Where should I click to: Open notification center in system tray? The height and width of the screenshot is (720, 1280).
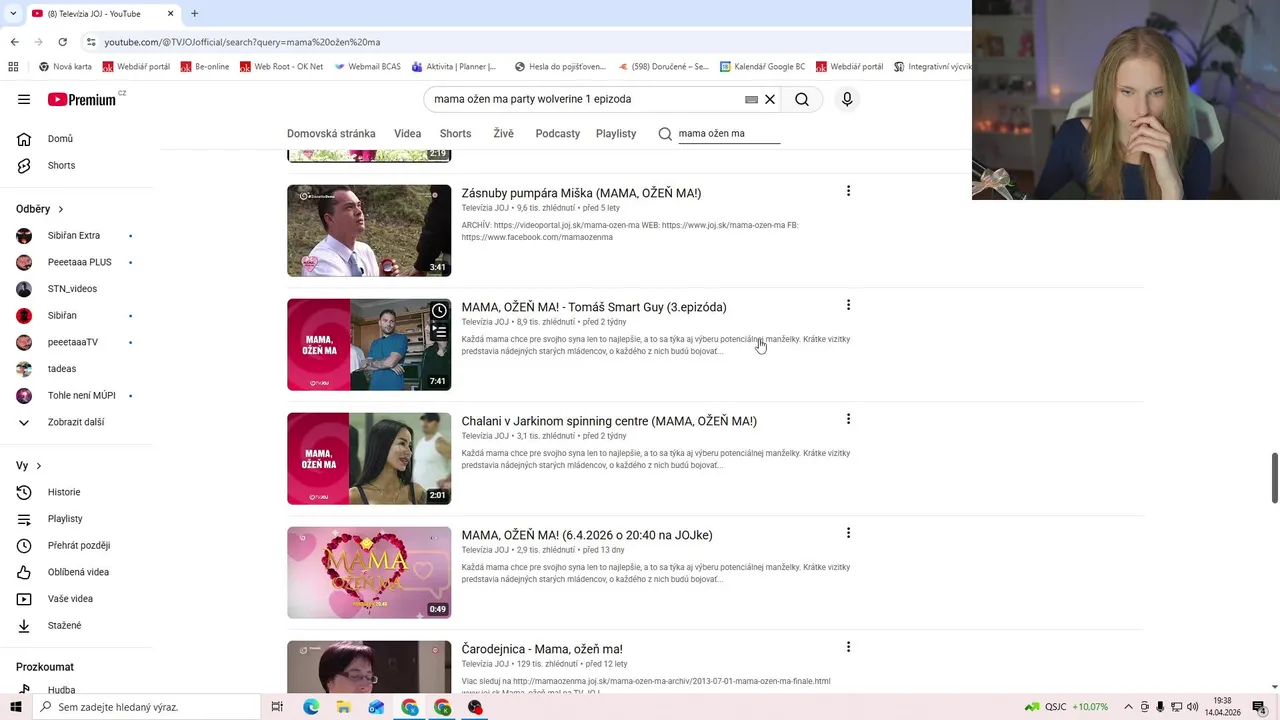click(1259, 707)
